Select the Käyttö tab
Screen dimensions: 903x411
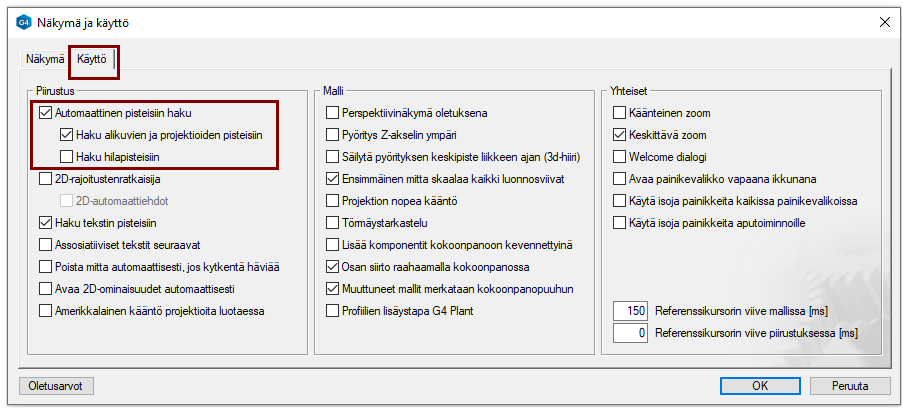pos(92,60)
